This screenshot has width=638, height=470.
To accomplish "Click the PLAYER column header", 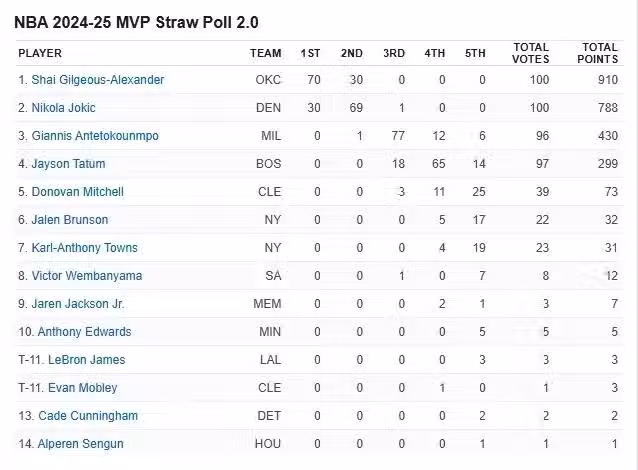I will click(40, 53).
